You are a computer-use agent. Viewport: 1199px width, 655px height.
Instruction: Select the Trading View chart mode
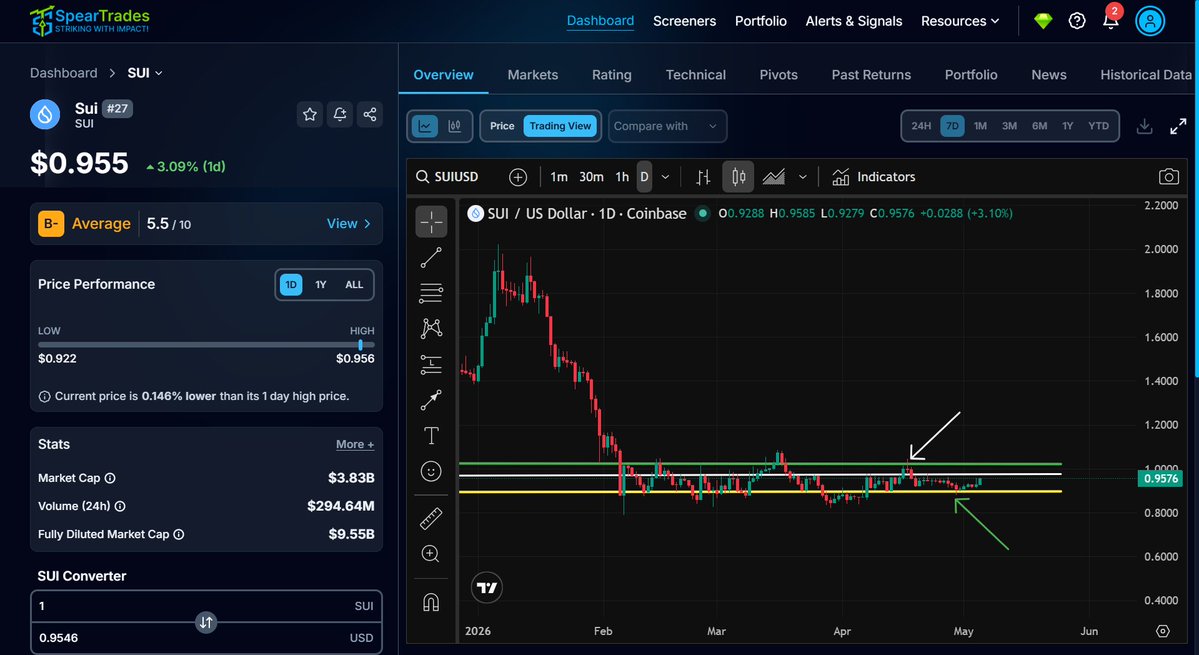click(x=561, y=126)
